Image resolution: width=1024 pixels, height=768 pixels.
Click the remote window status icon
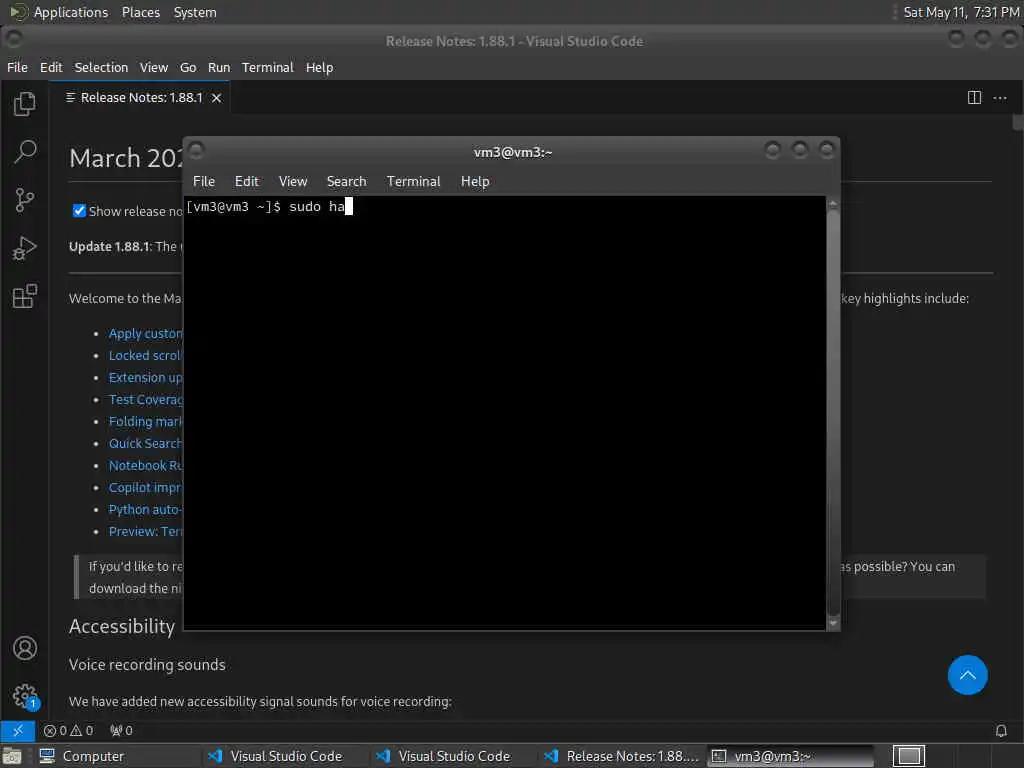pos(18,730)
